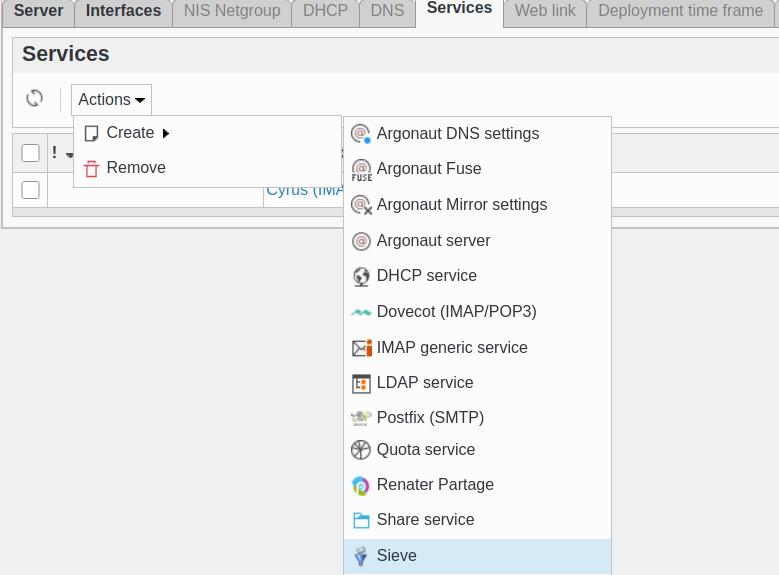779x575 pixels.
Task: Toggle the select-all checkbox in table header
Action: [30, 153]
